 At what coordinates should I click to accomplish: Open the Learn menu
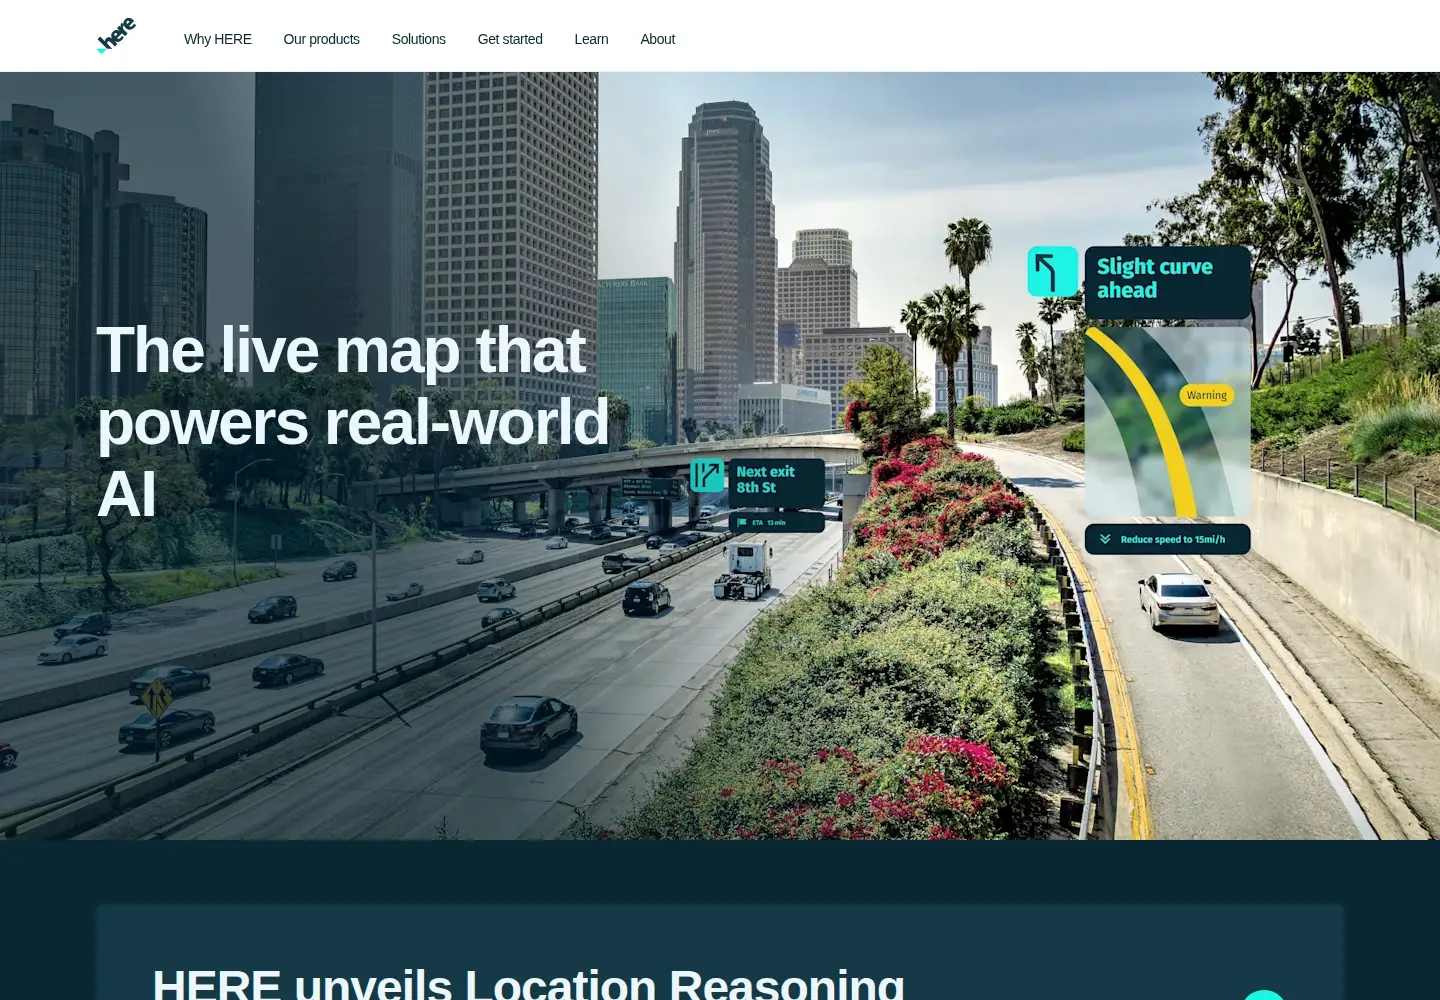pos(591,39)
